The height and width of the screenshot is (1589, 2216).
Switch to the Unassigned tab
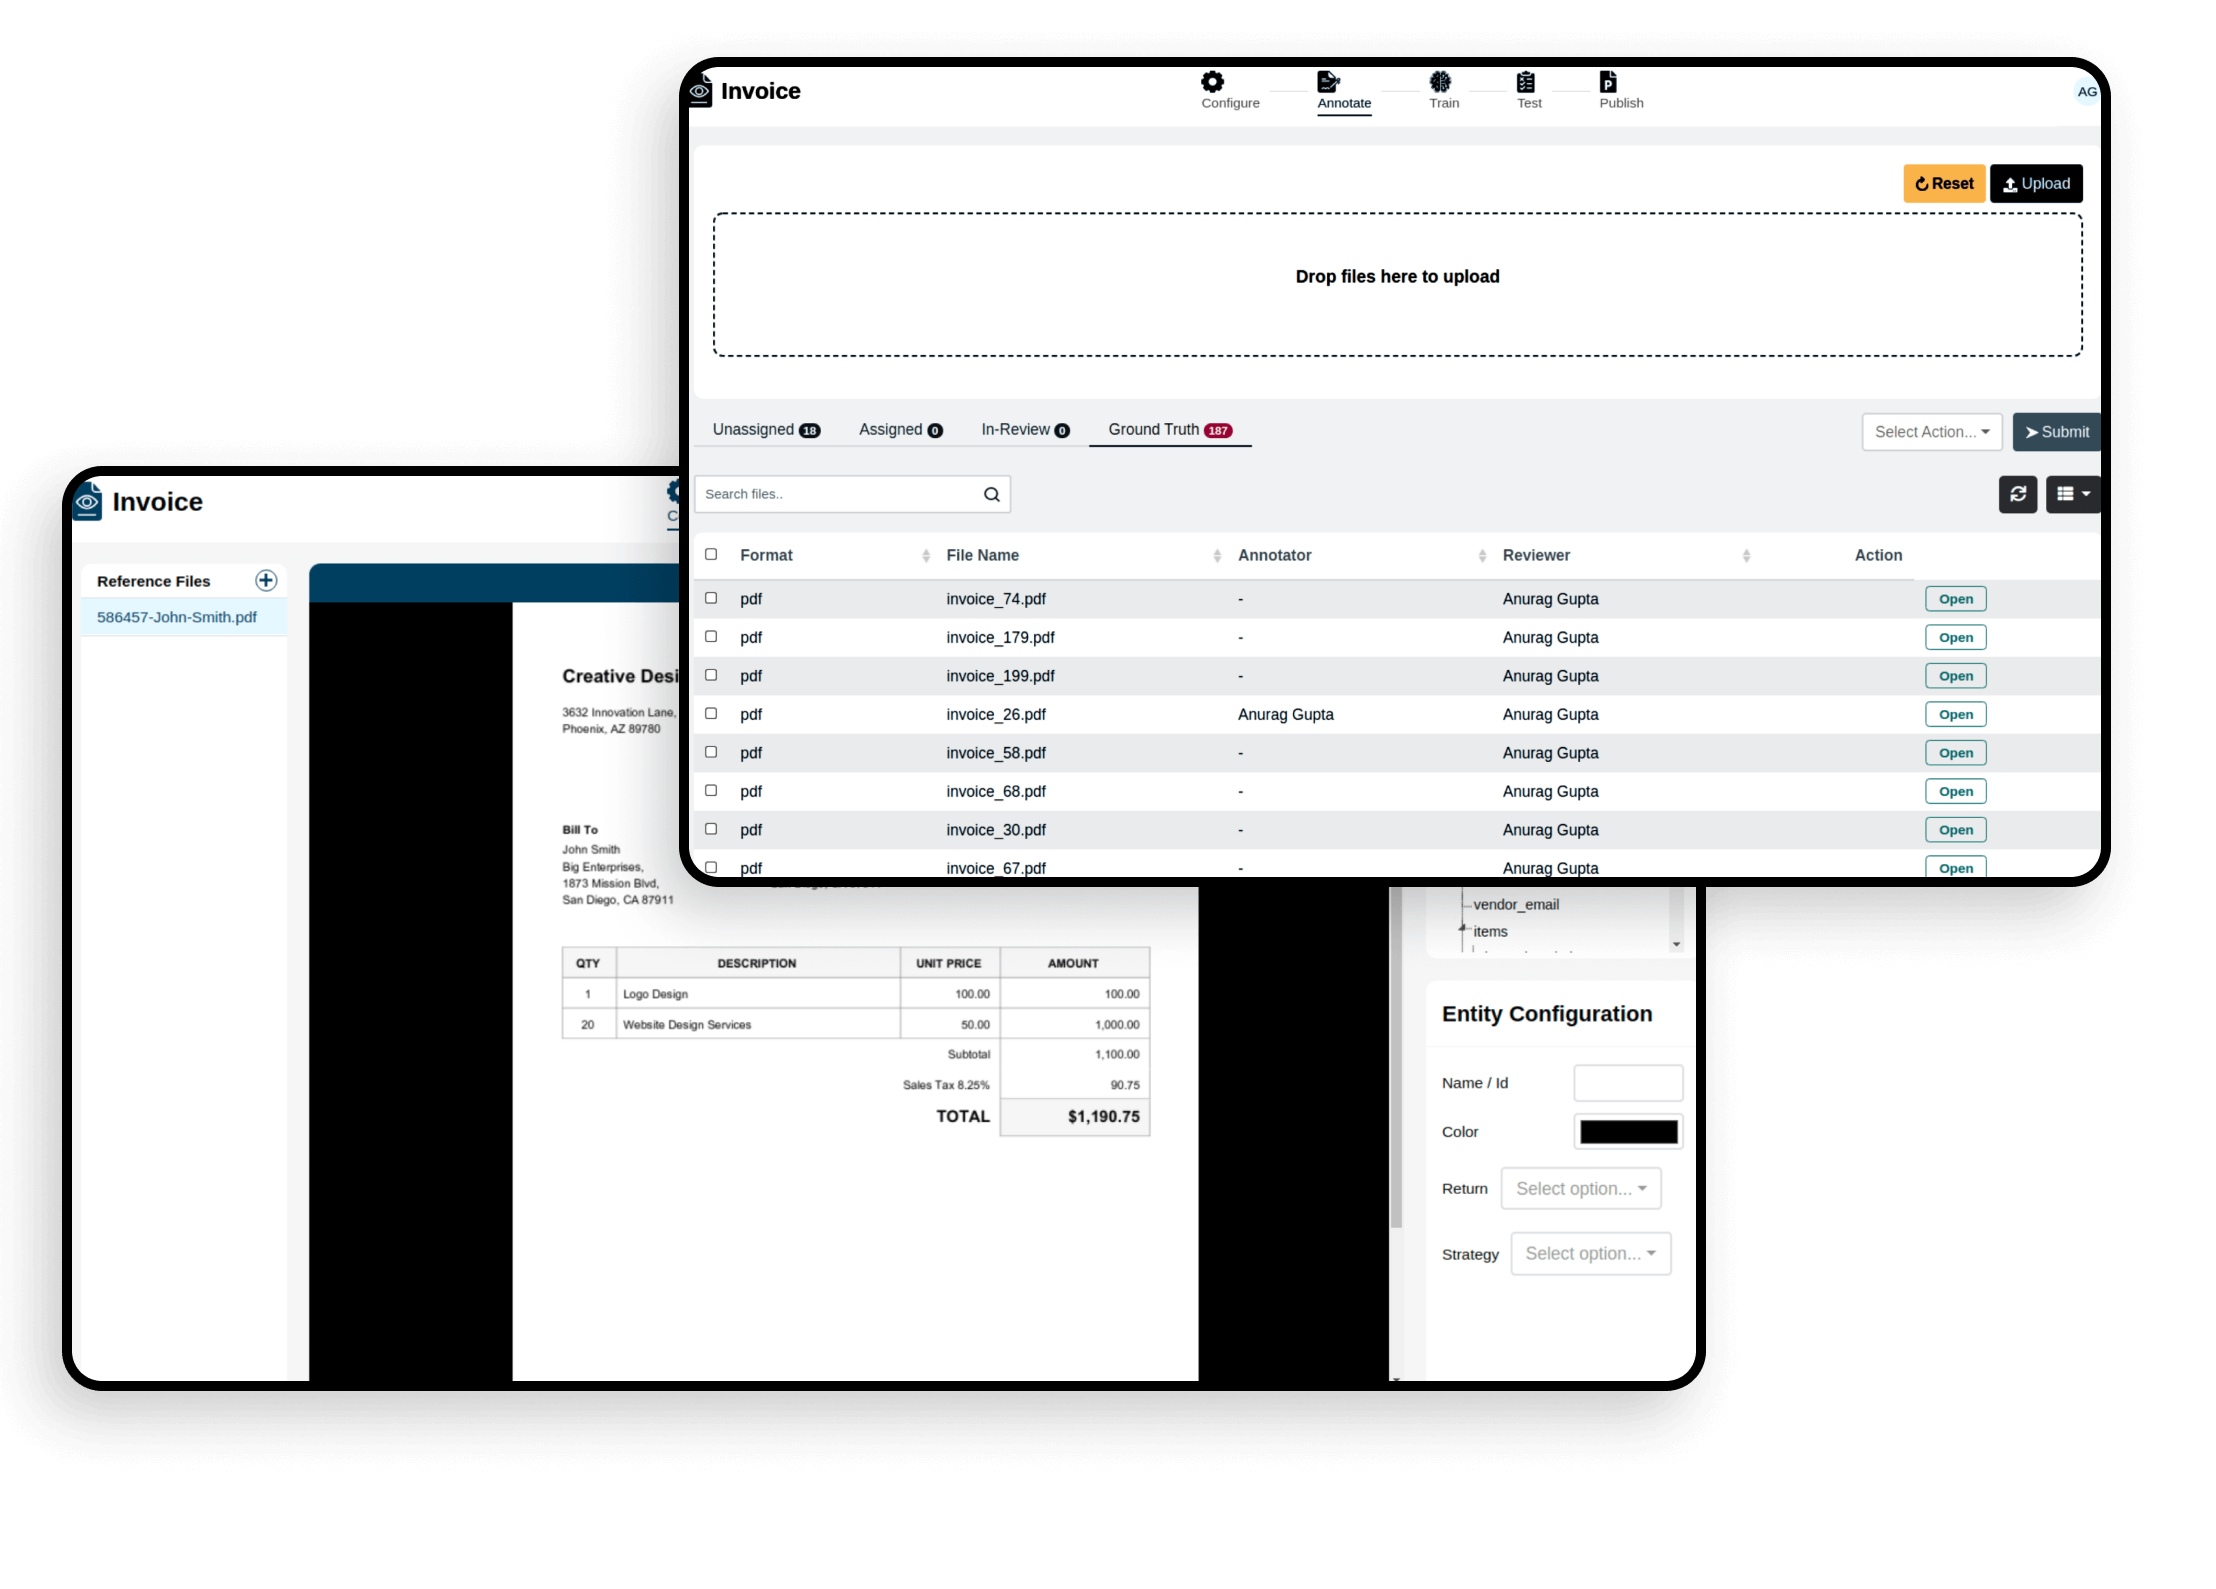(x=766, y=430)
